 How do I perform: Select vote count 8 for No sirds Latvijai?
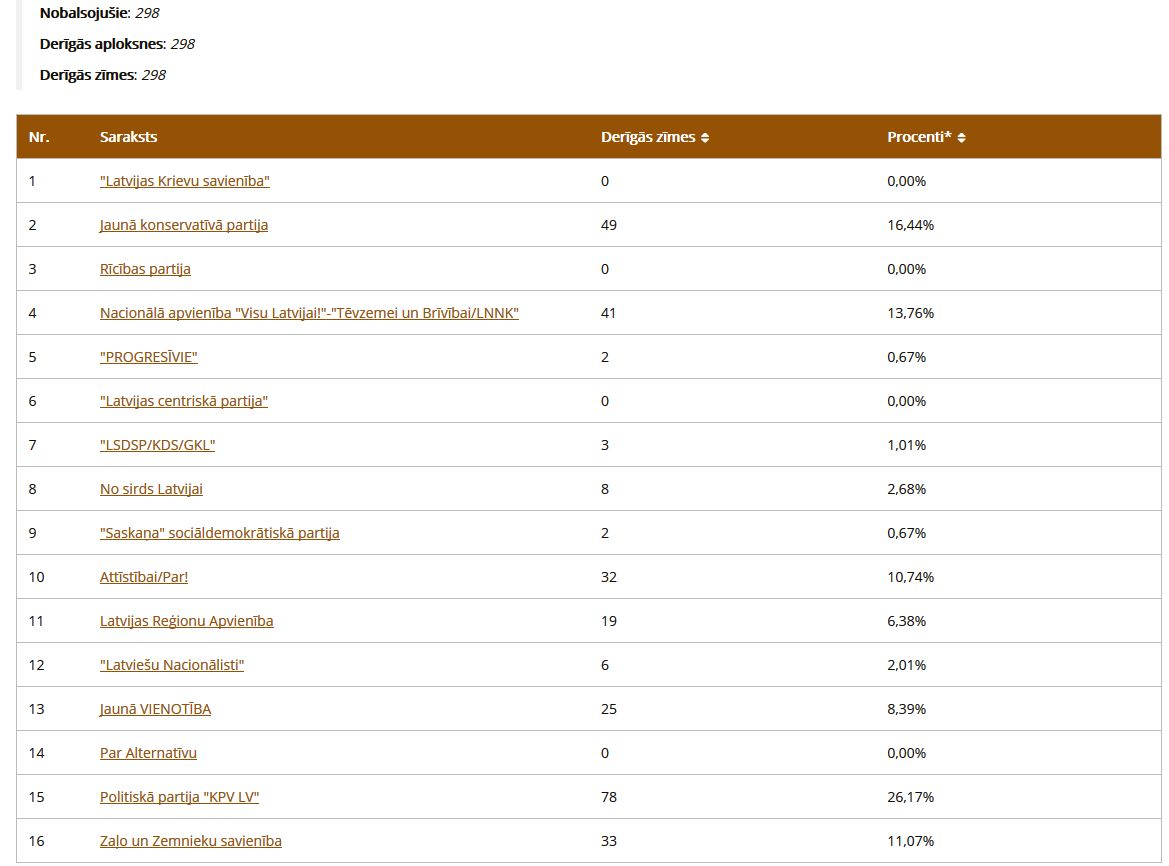point(605,489)
